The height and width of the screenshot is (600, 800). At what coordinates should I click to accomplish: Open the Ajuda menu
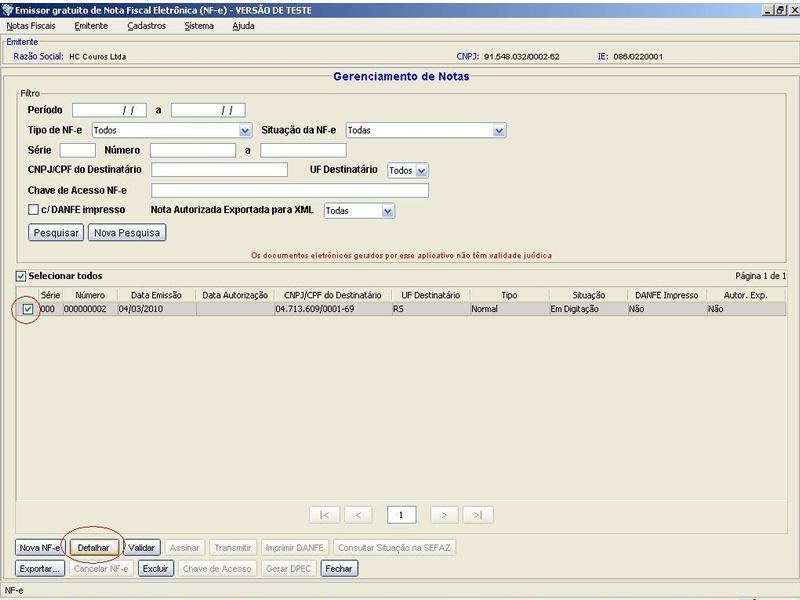[243, 26]
